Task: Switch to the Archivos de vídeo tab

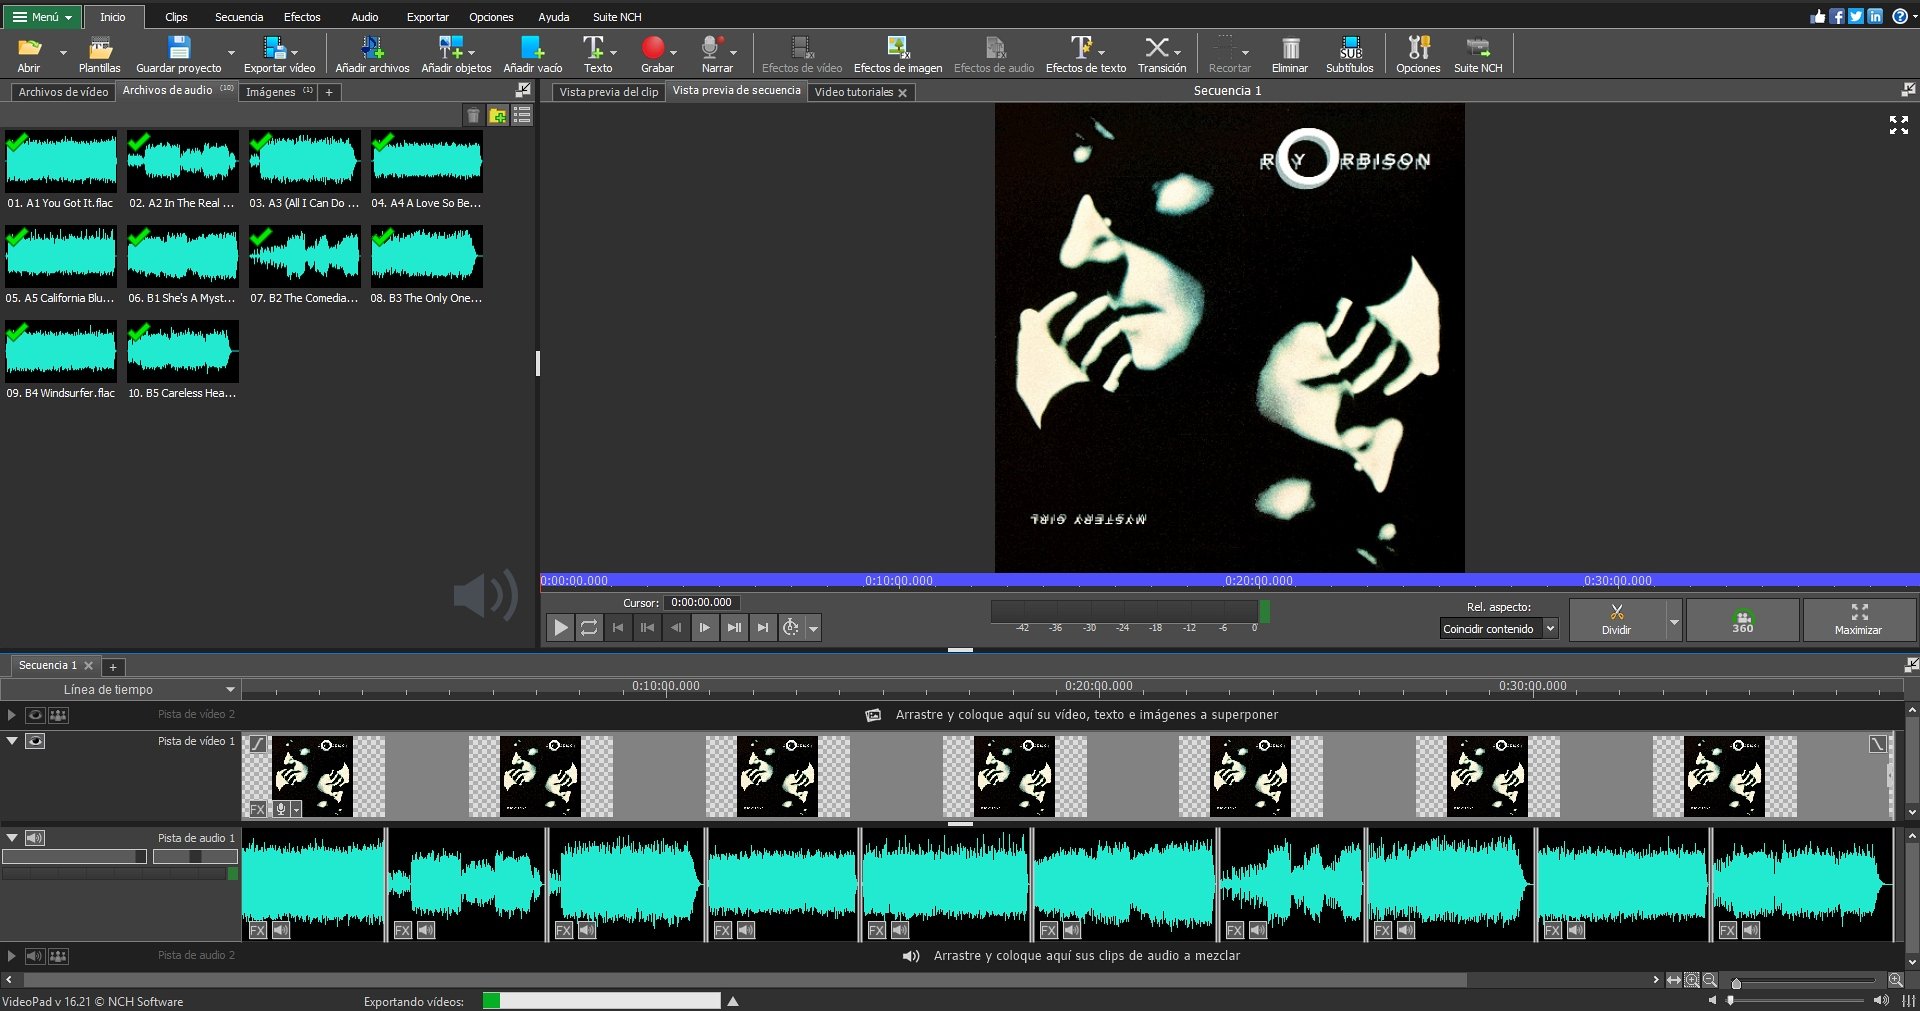Action: point(63,92)
